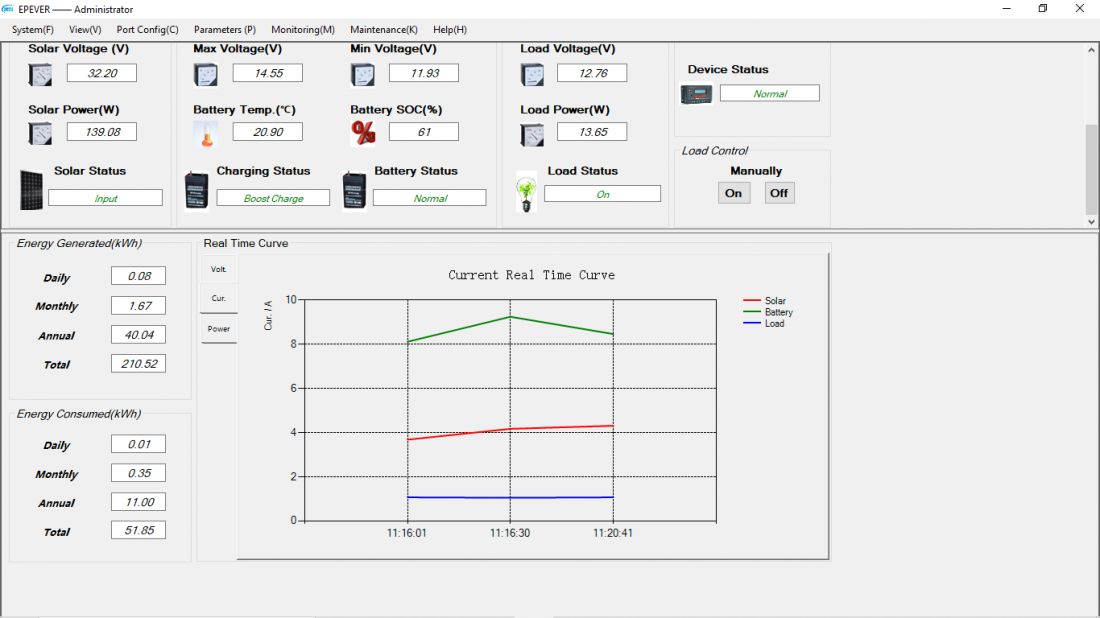Click the 11:16:30 time axis label
The image size is (1100, 618).
(510, 533)
